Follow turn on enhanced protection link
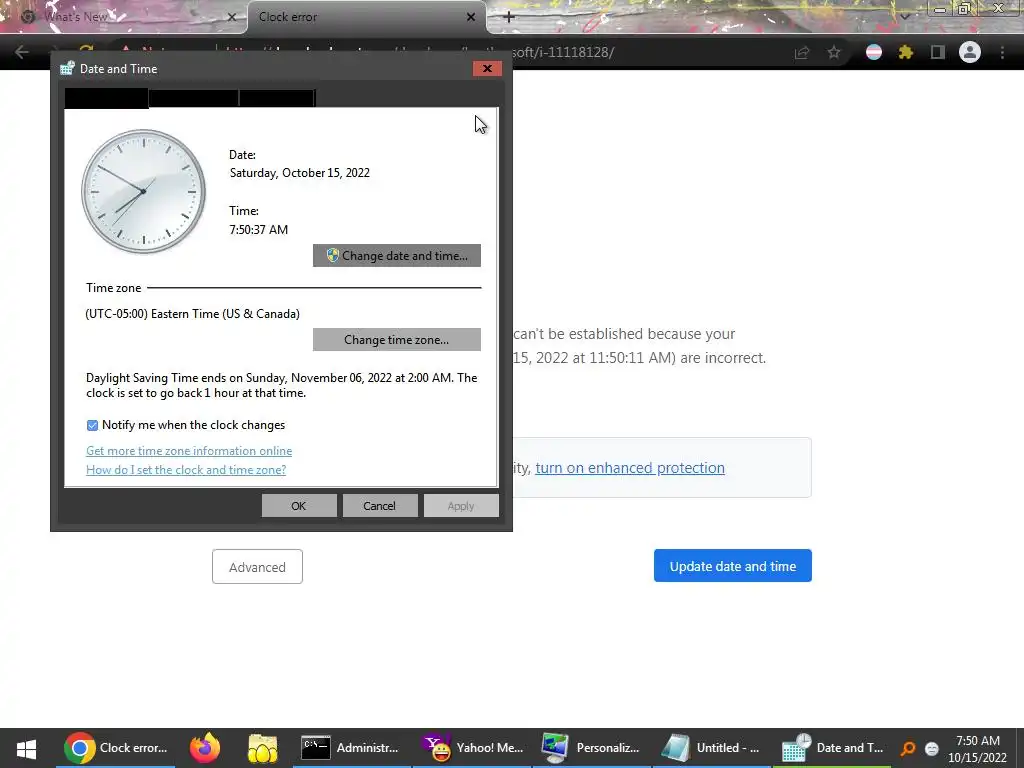This screenshot has width=1024, height=768. coord(630,468)
